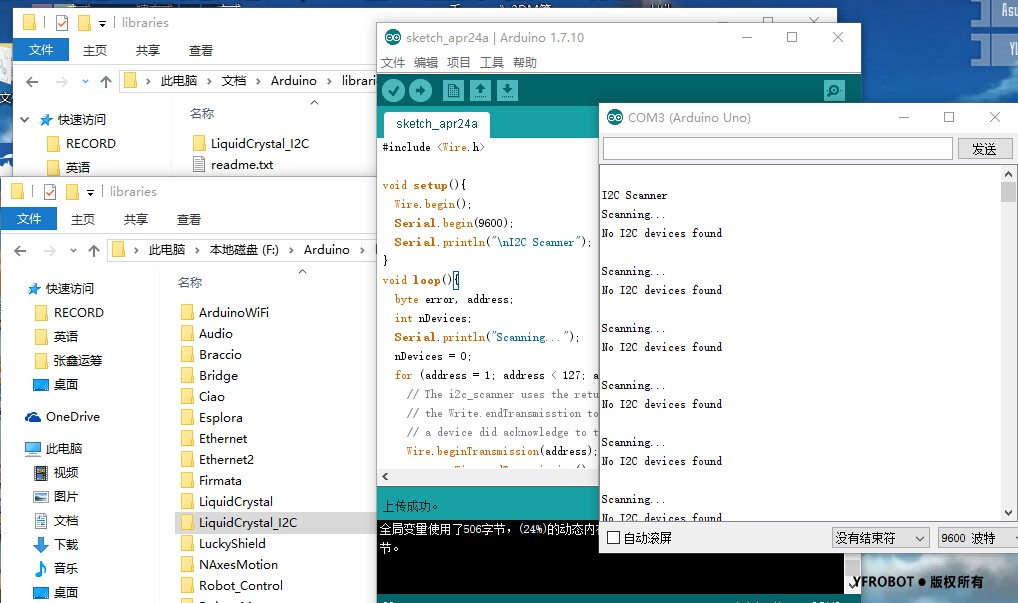1018x603 pixels.
Task: Verify the sketch with the checkmark icon
Action: click(394, 89)
